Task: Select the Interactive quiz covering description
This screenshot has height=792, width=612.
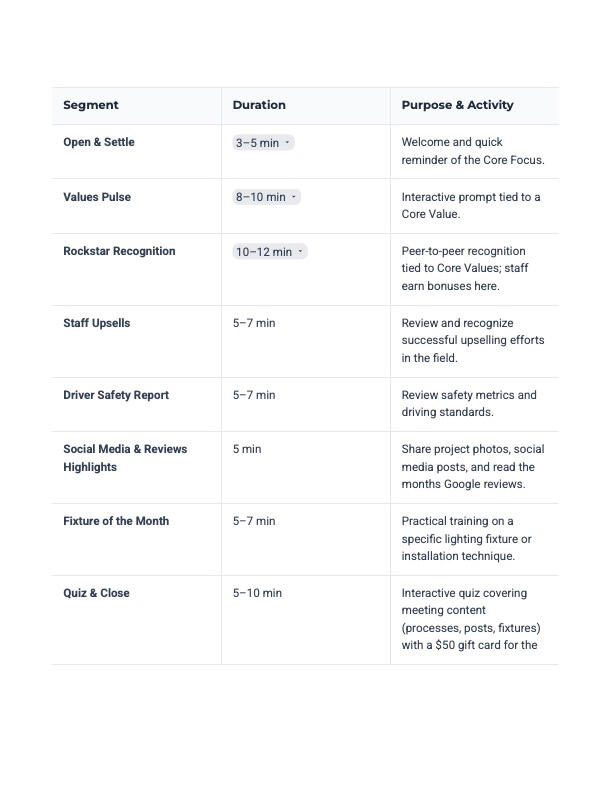Action: [471, 619]
